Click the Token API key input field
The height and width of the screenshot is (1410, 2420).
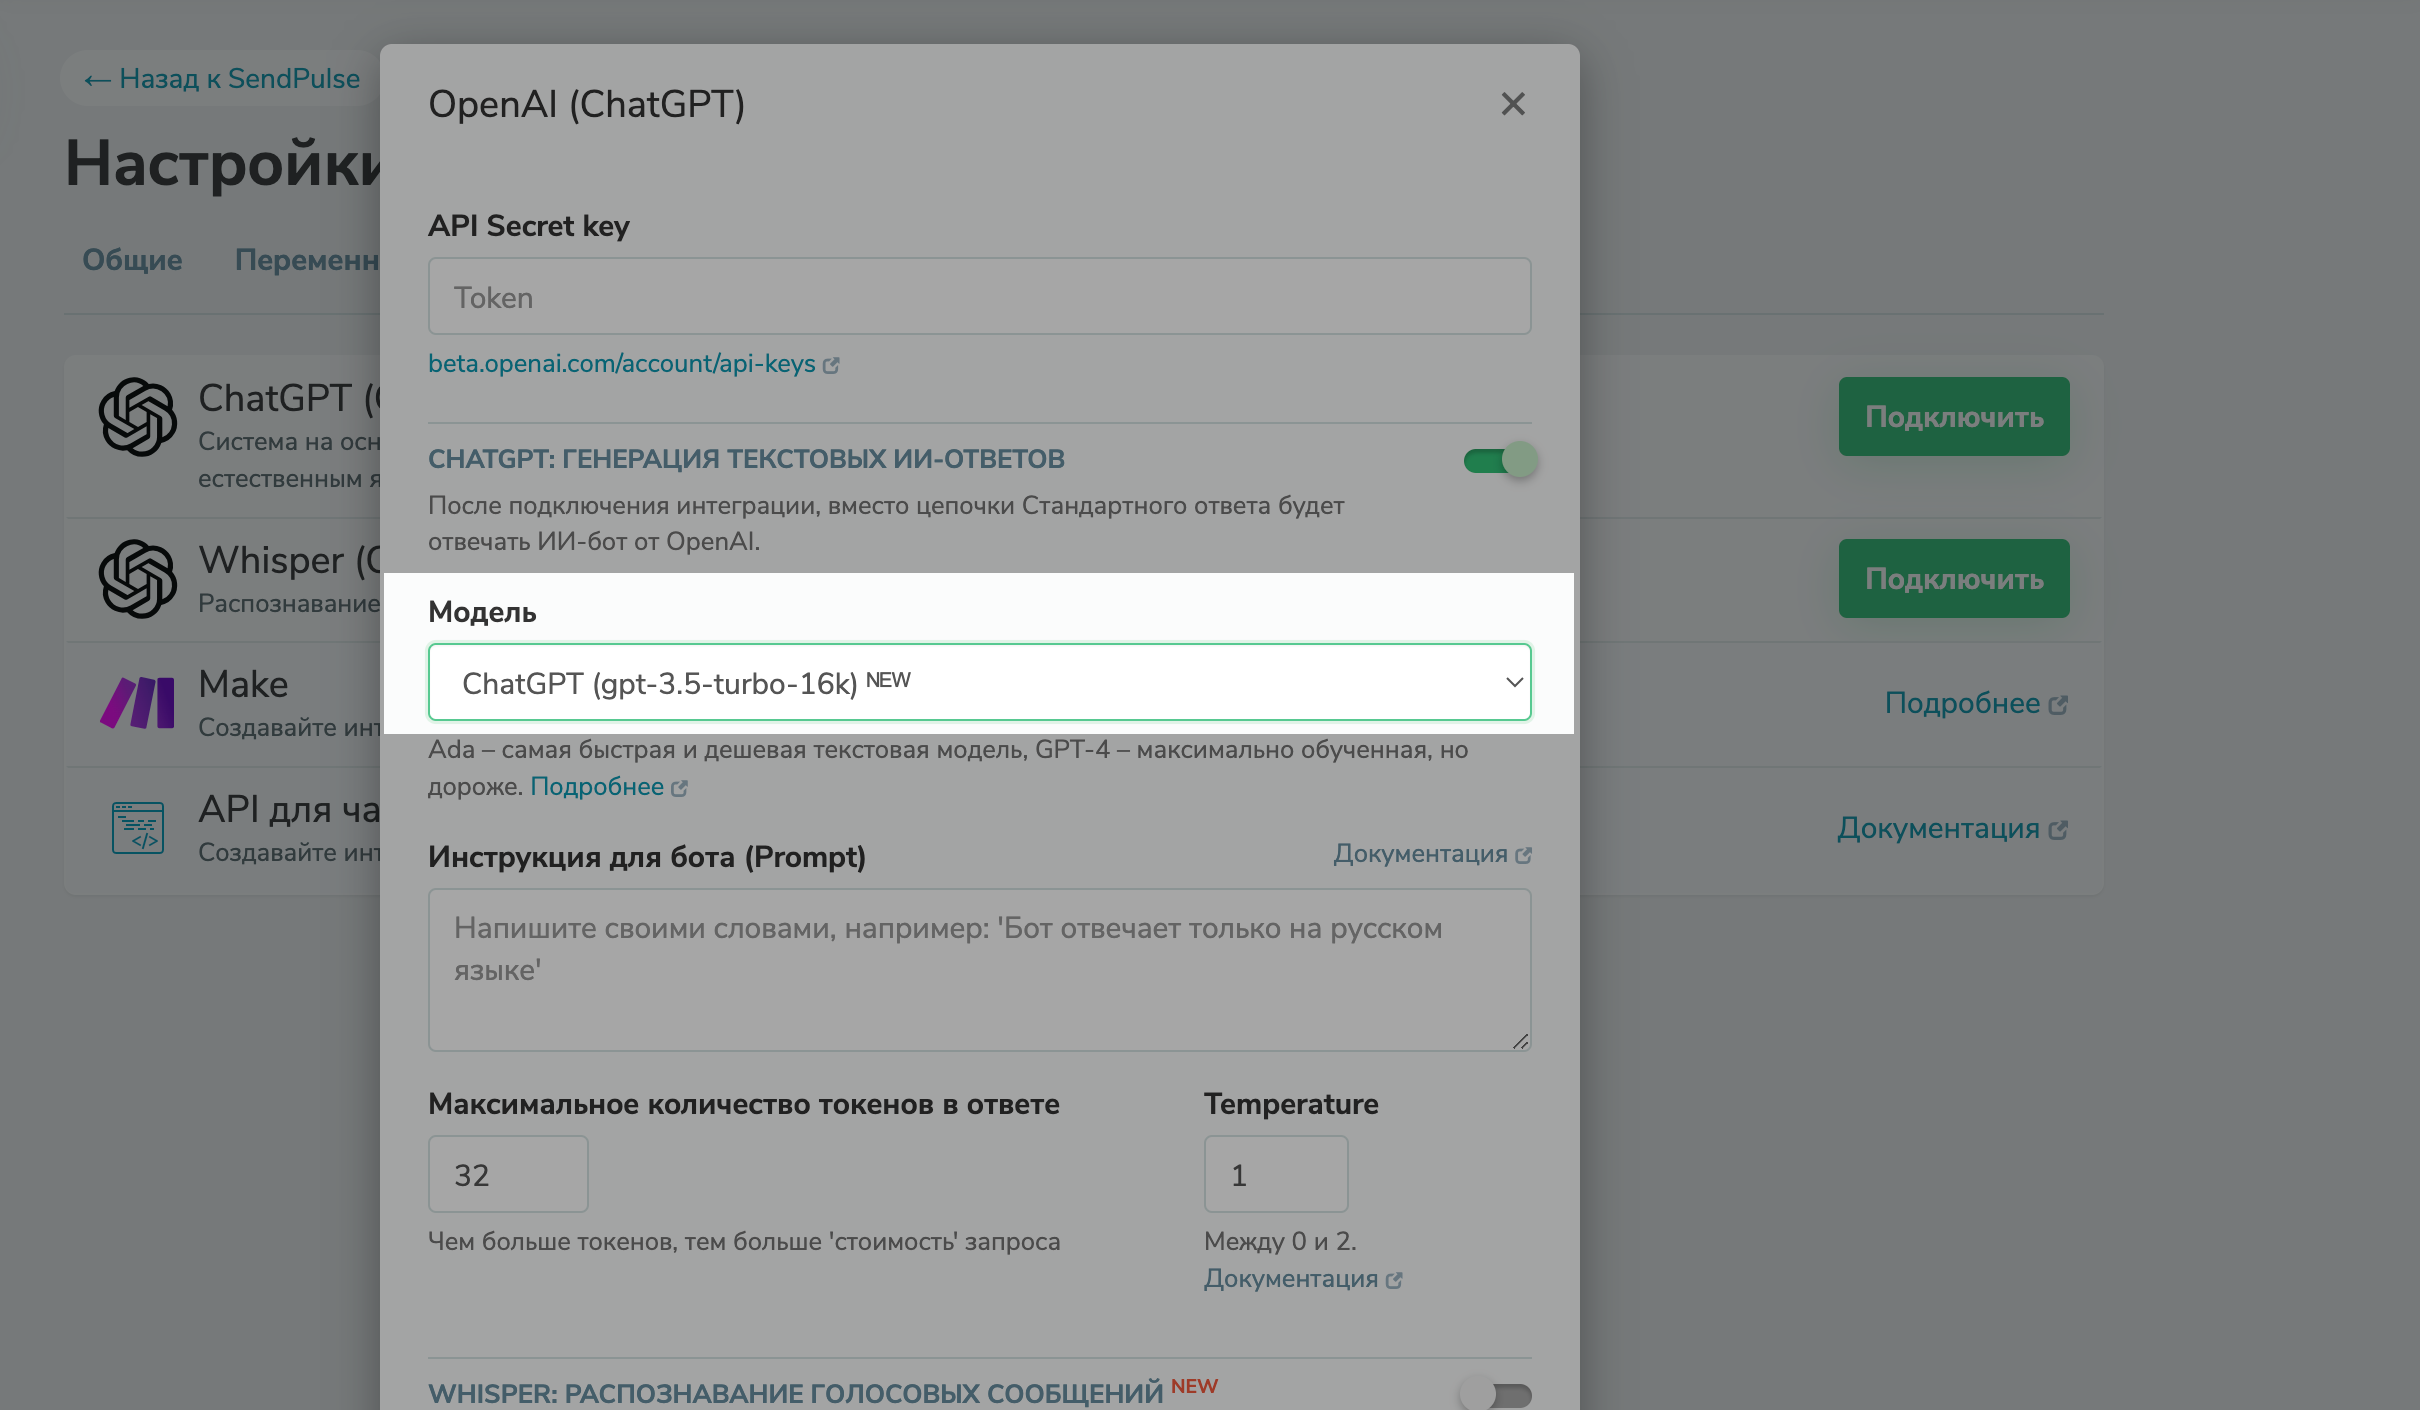tap(979, 296)
